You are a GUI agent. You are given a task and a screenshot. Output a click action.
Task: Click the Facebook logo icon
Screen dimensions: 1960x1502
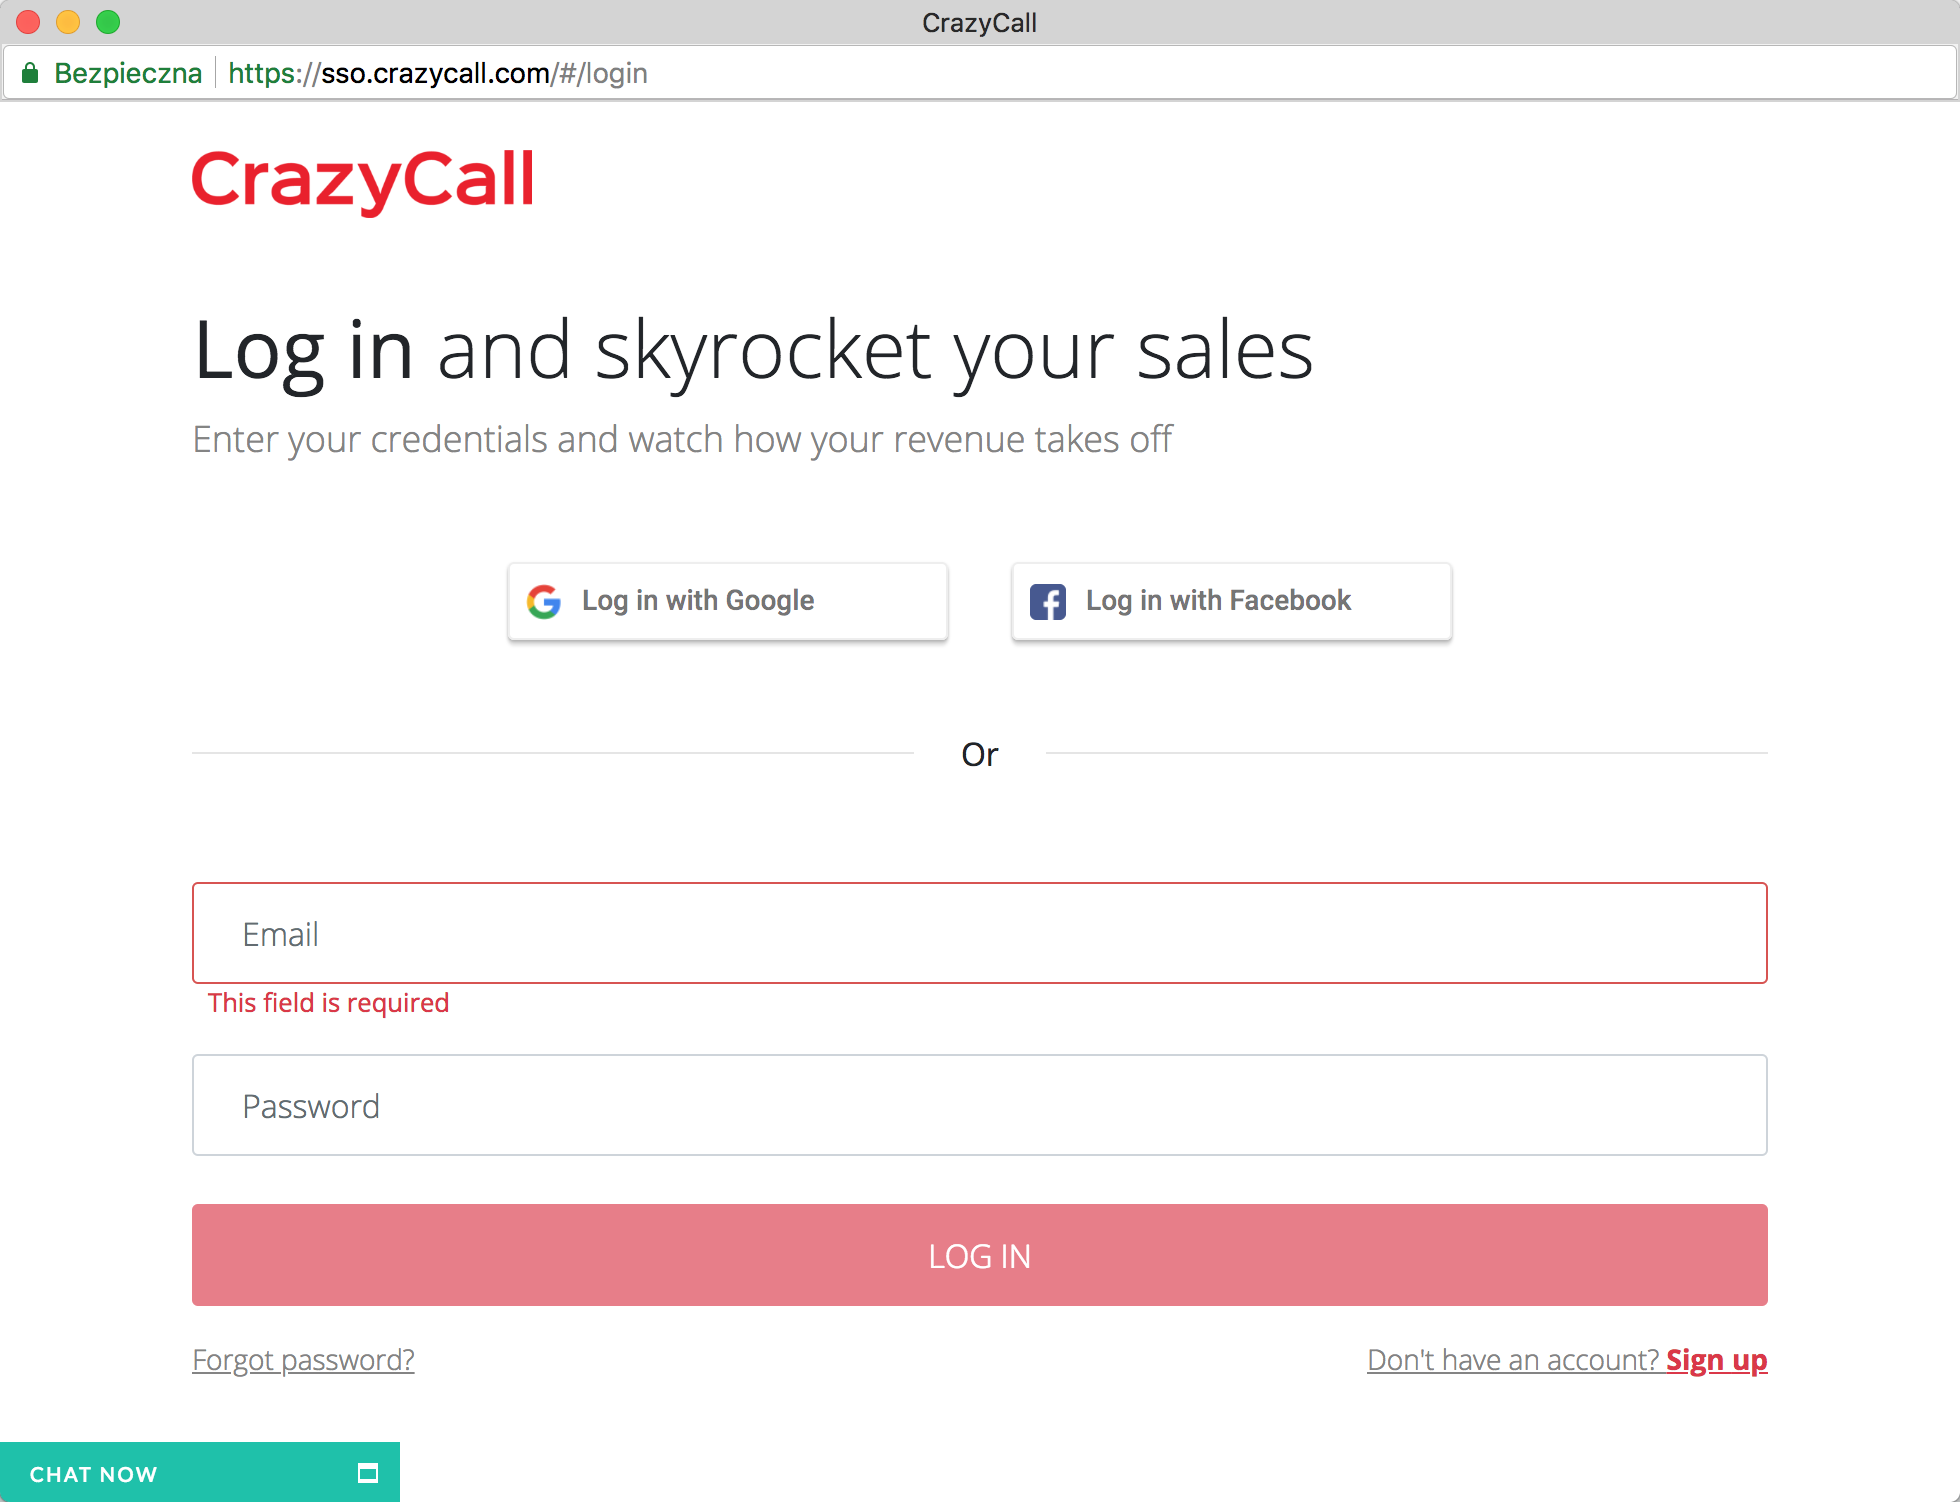coord(1048,601)
